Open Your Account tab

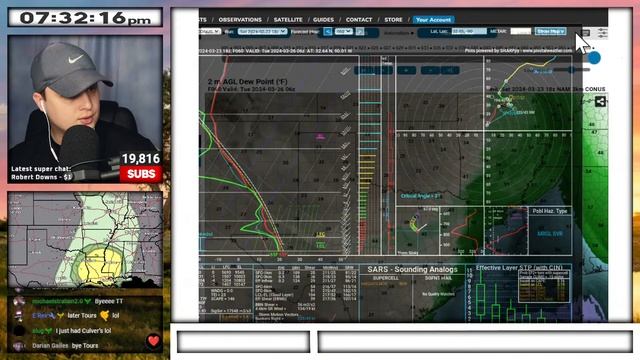pyautogui.click(x=433, y=20)
